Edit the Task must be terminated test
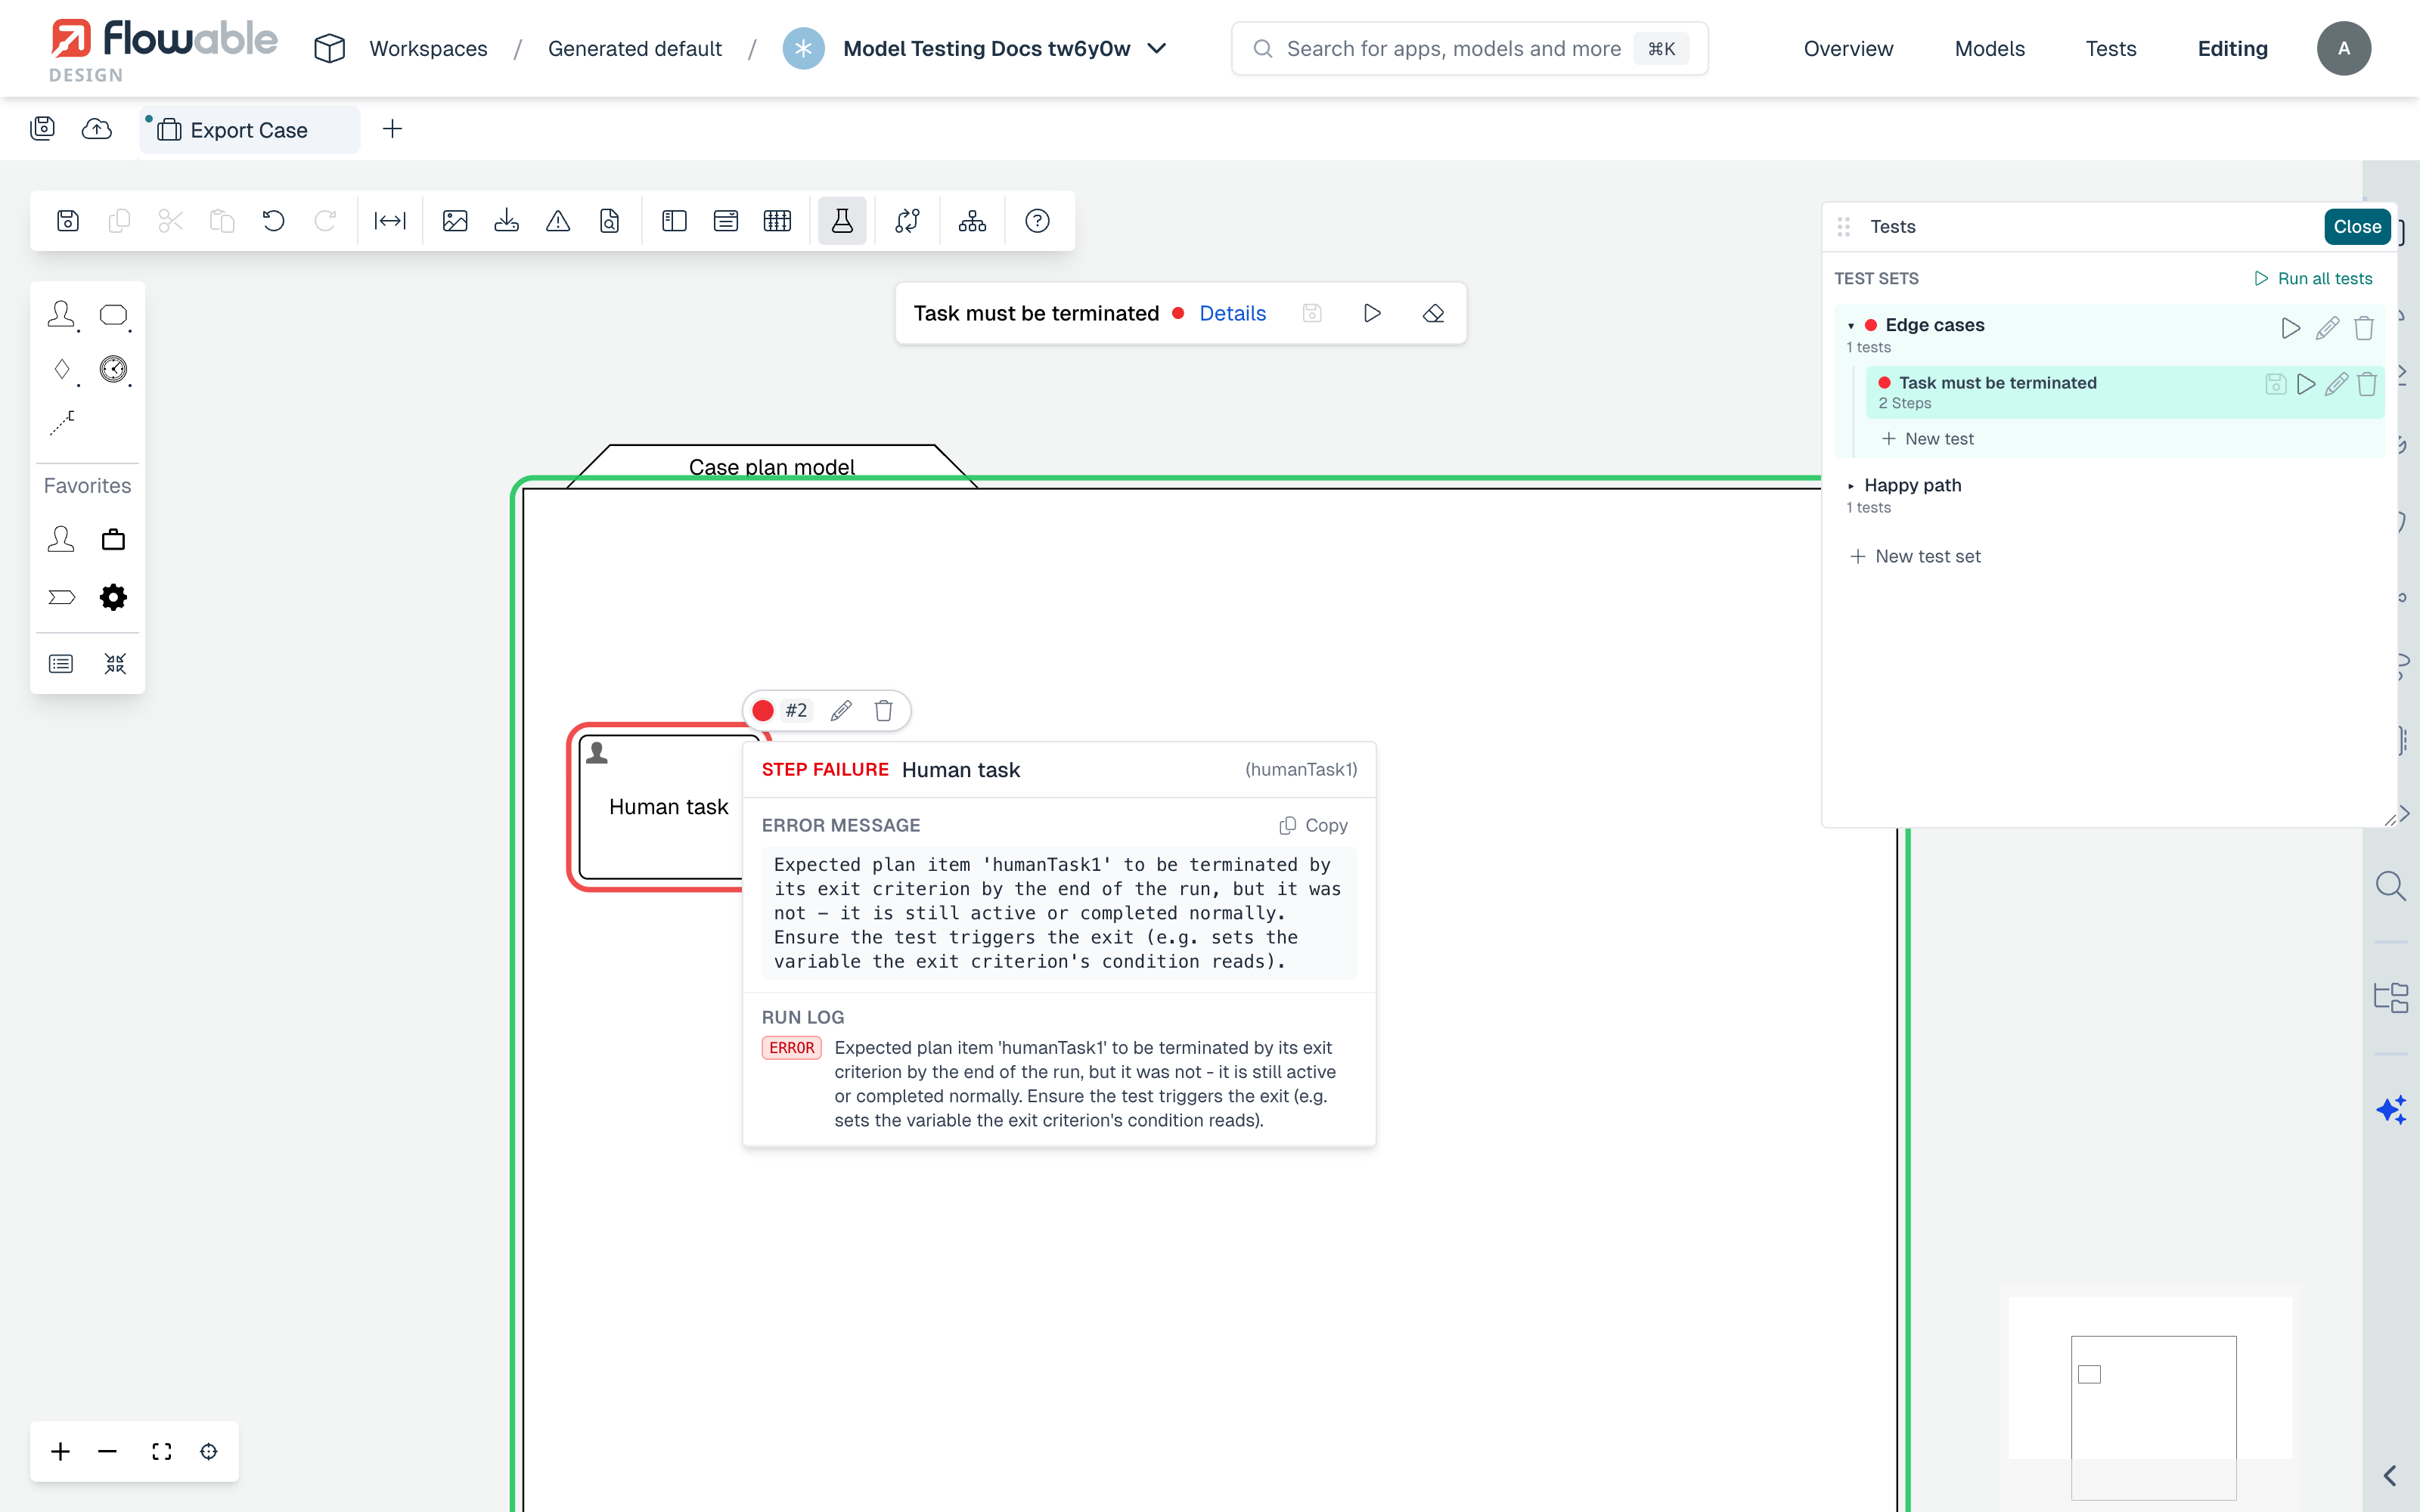 (x=2336, y=384)
